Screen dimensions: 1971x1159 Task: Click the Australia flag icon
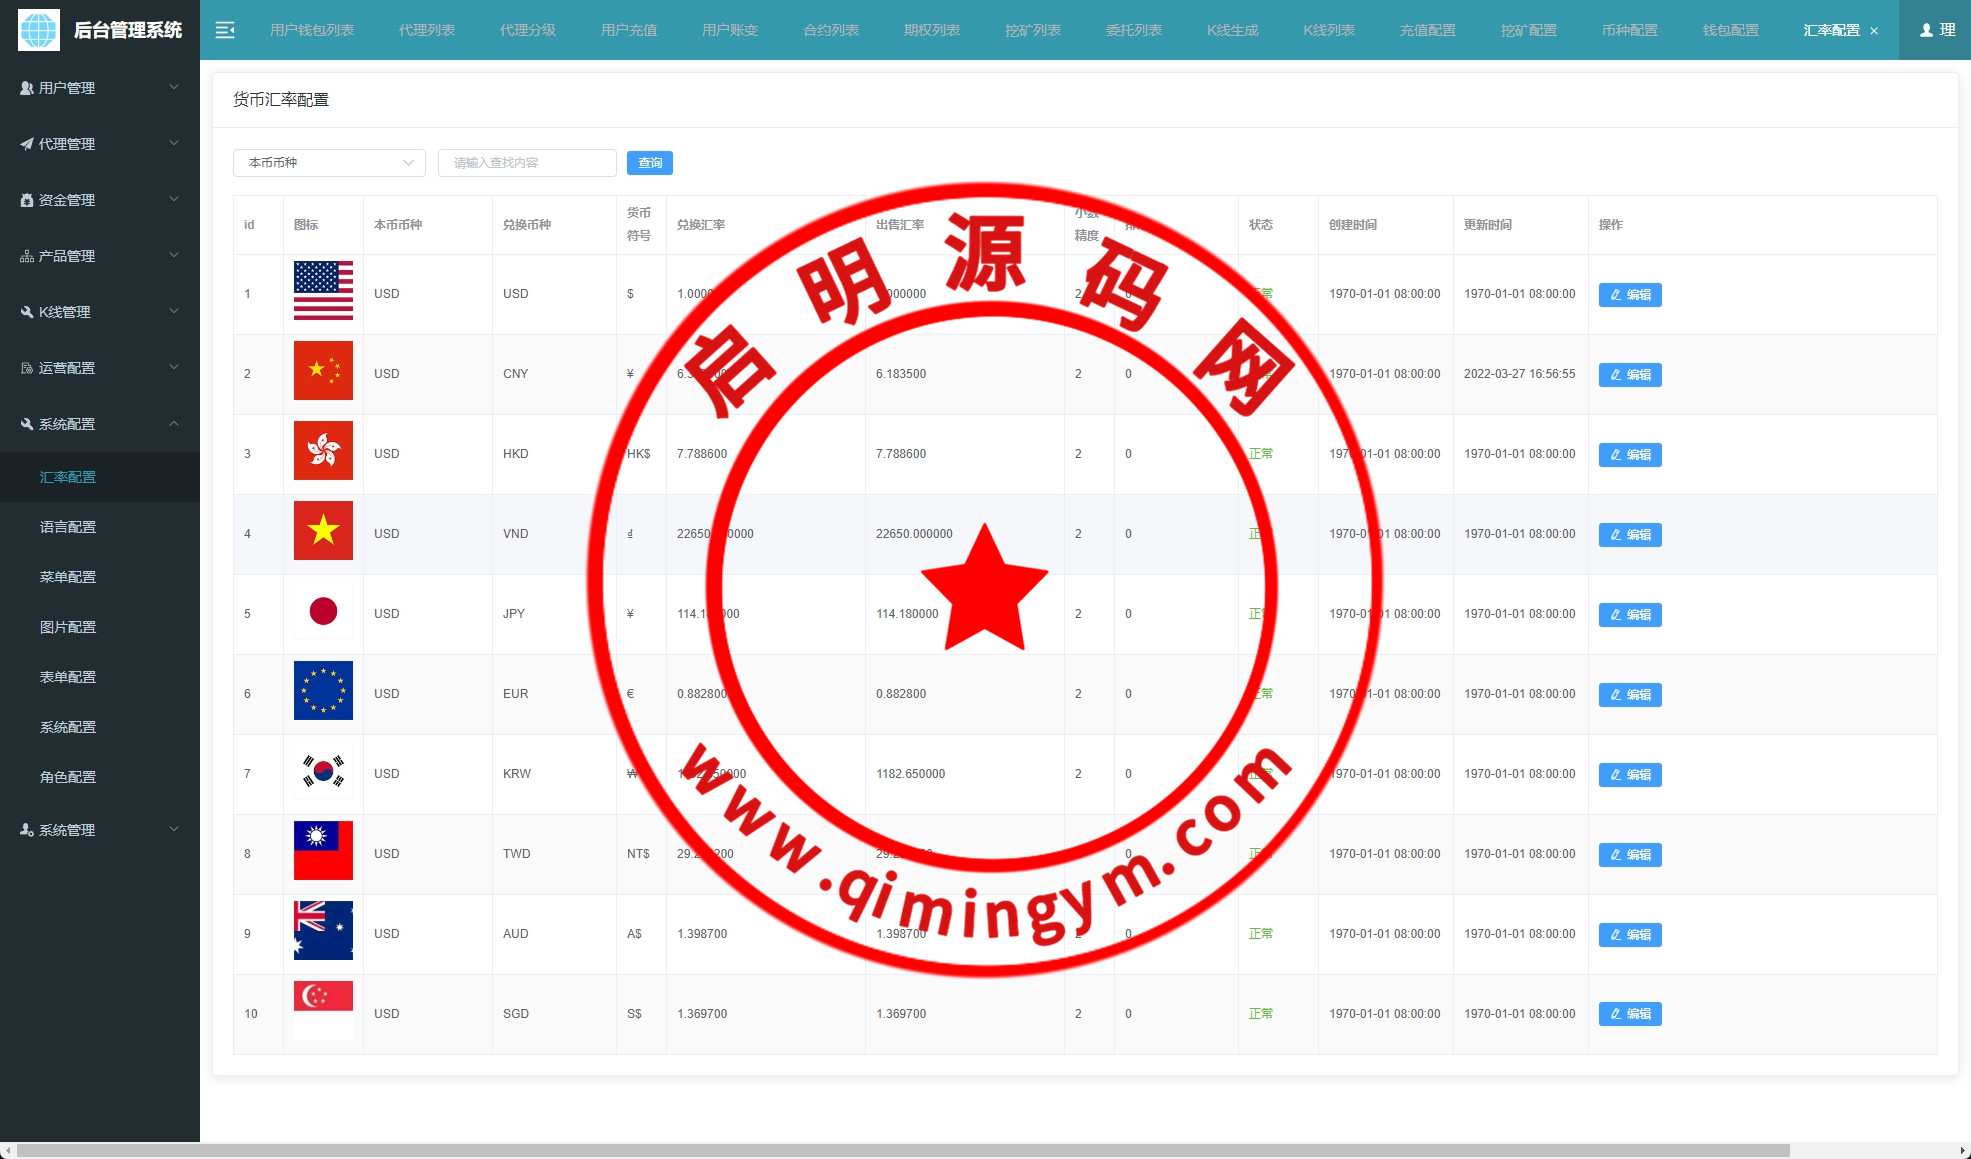pyautogui.click(x=323, y=930)
